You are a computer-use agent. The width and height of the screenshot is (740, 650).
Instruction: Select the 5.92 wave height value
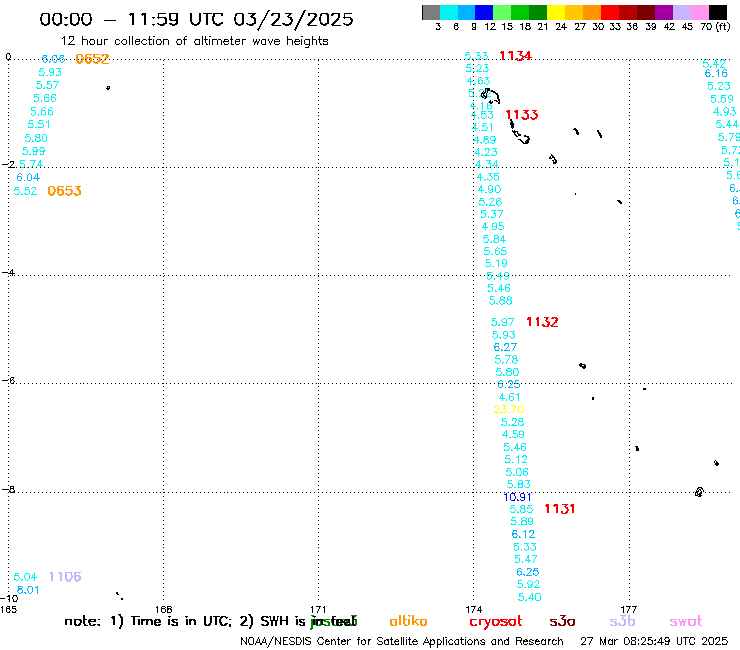point(529,584)
